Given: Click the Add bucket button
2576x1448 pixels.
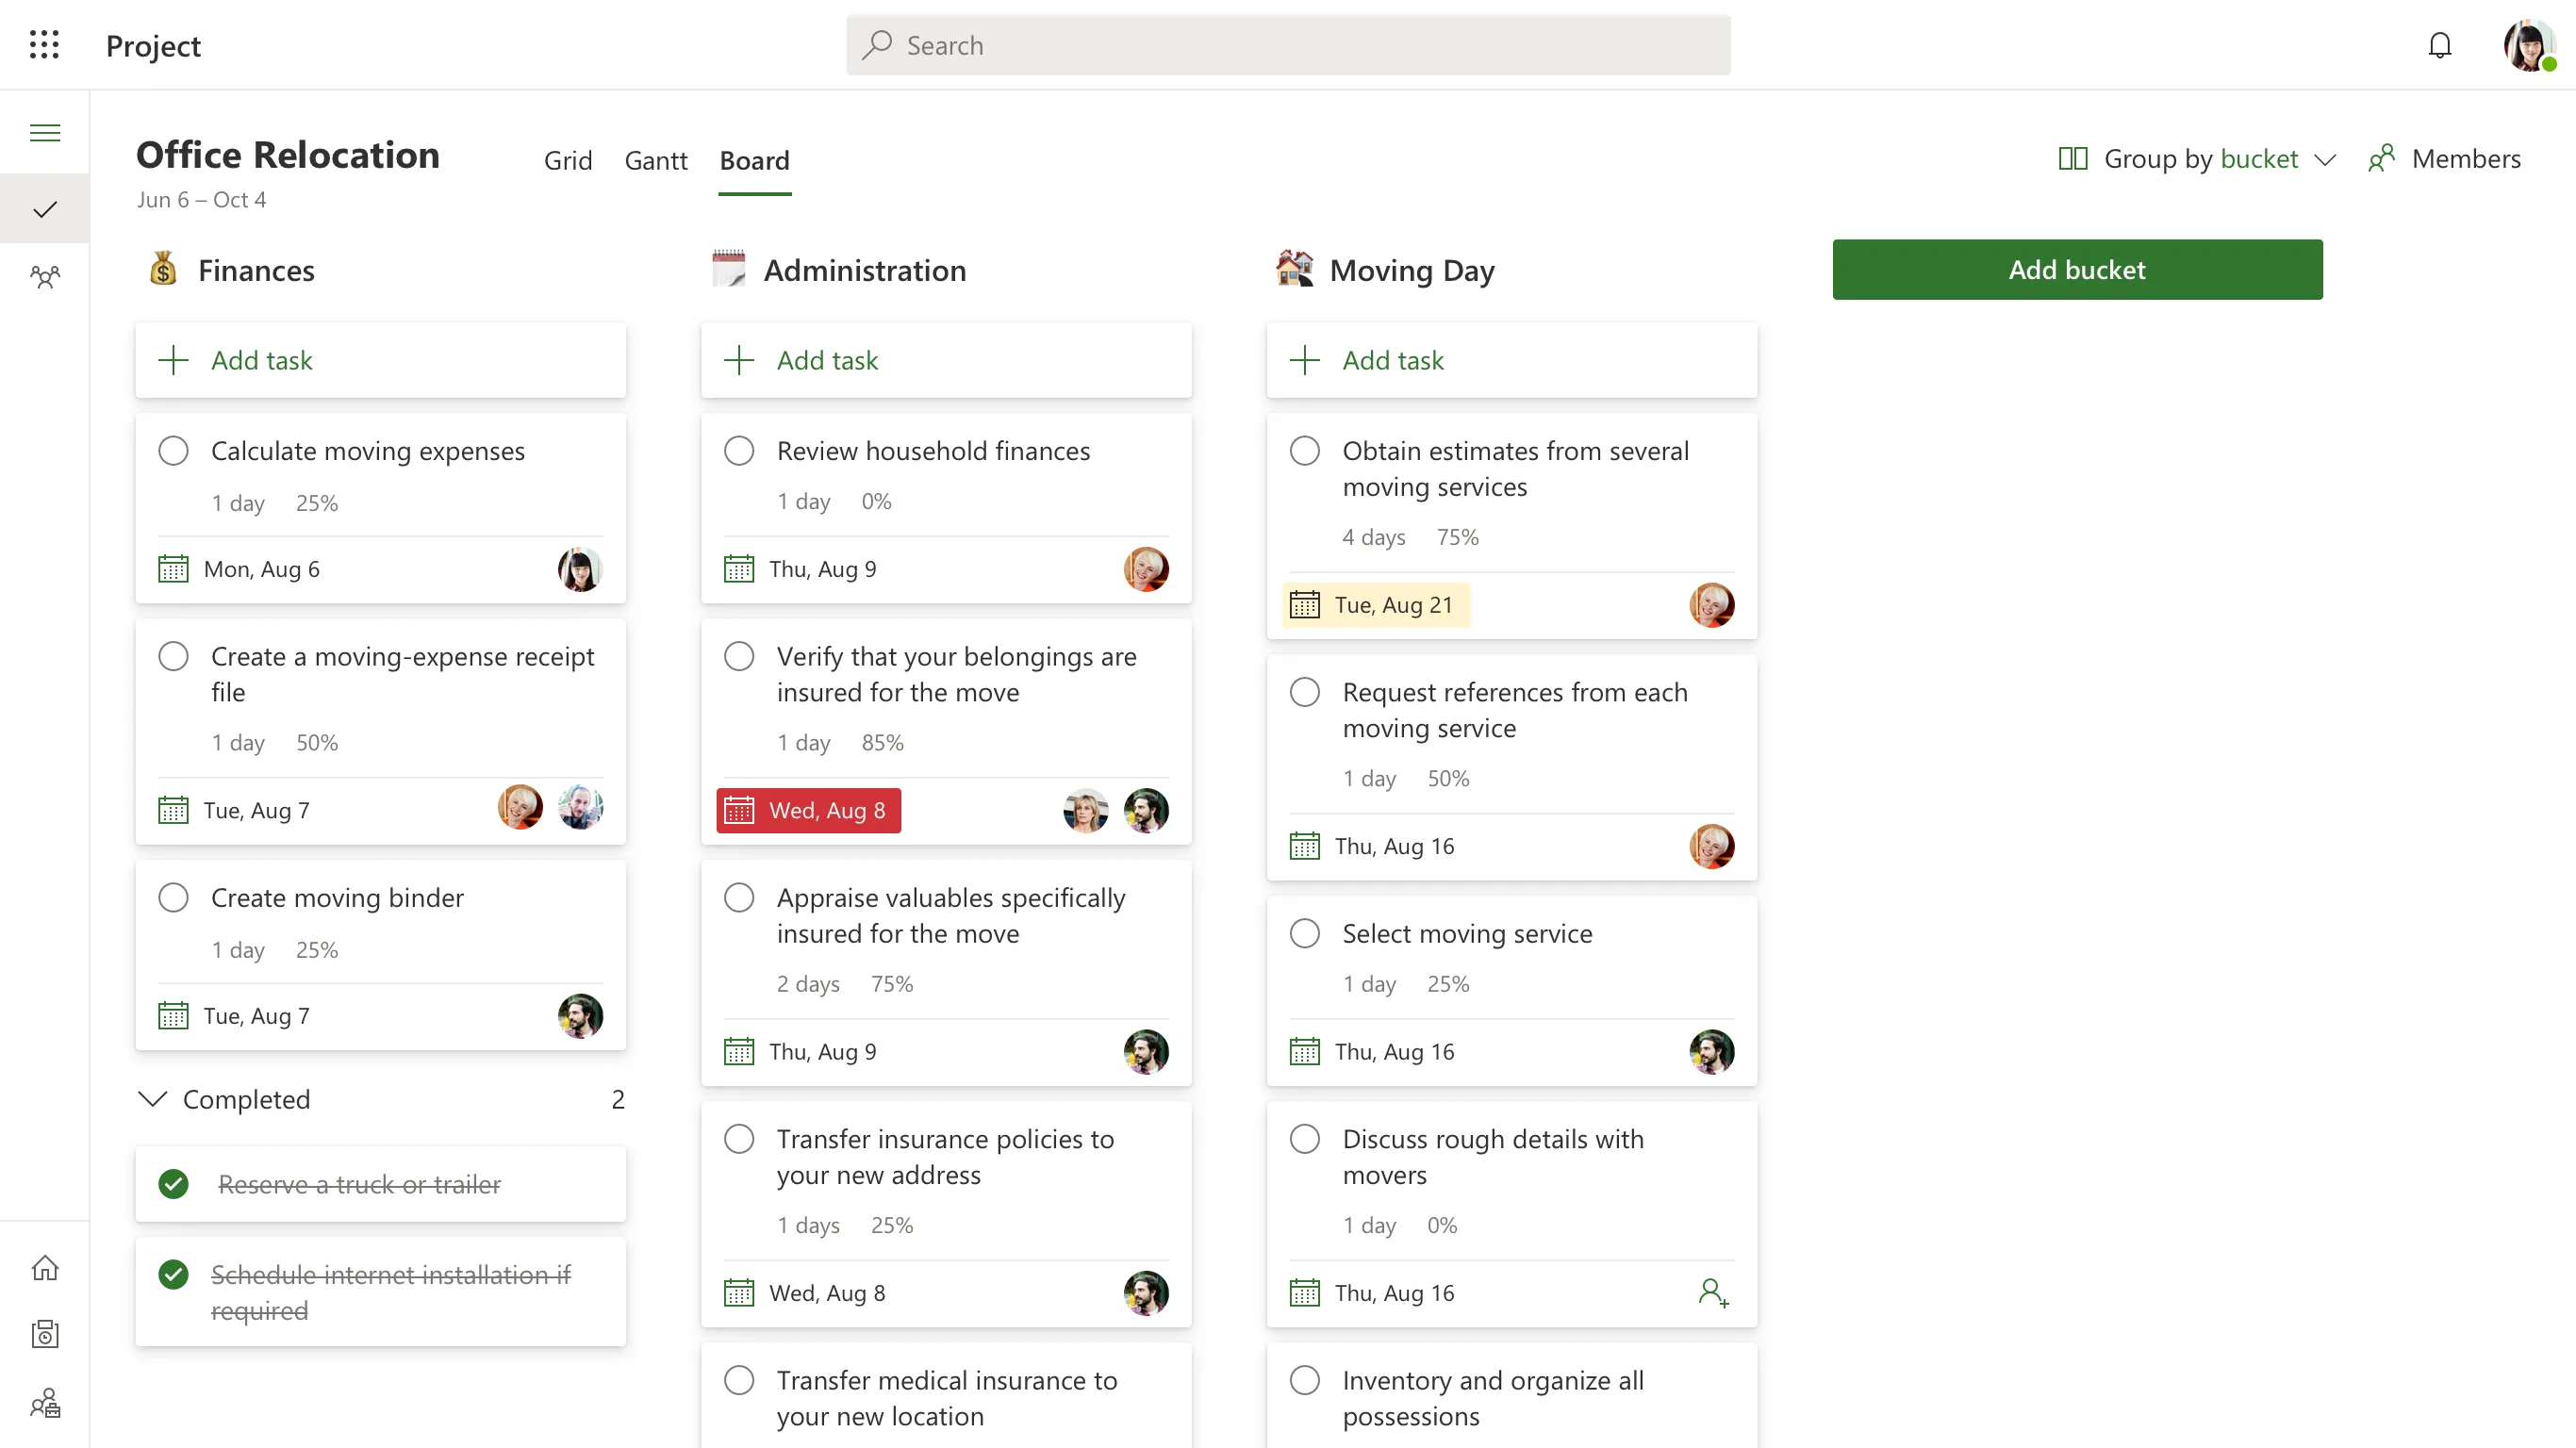Looking at the screenshot, I should pos(2077,269).
